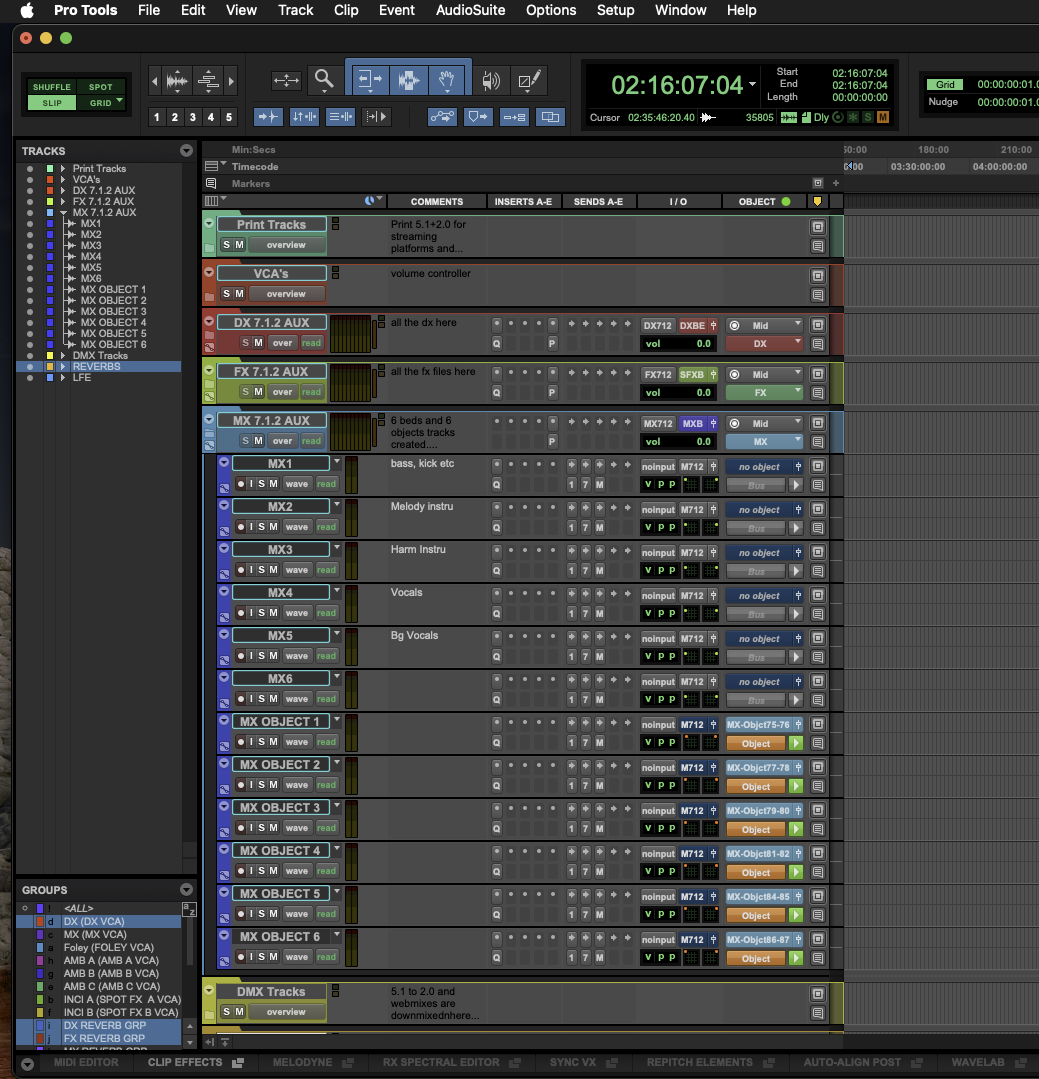Open the main counter format dropdown
The width and height of the screenshot is (1039, 1079).
[752, 84]
